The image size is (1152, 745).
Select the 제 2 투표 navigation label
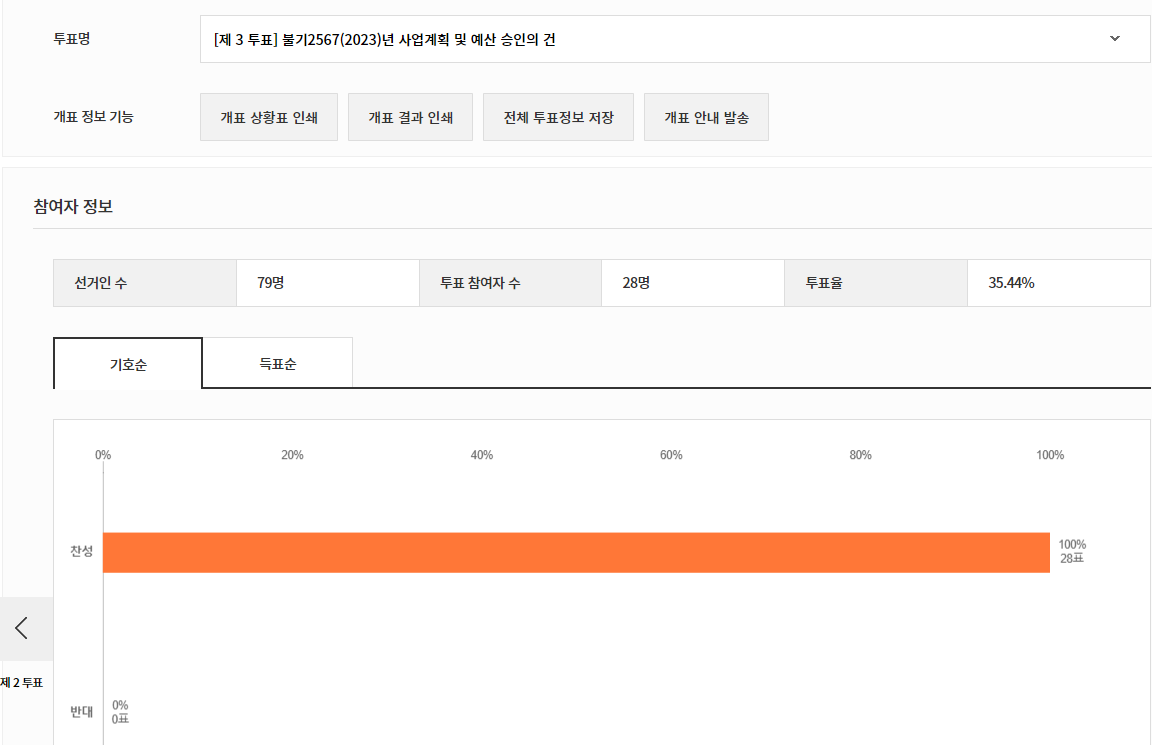22,683
